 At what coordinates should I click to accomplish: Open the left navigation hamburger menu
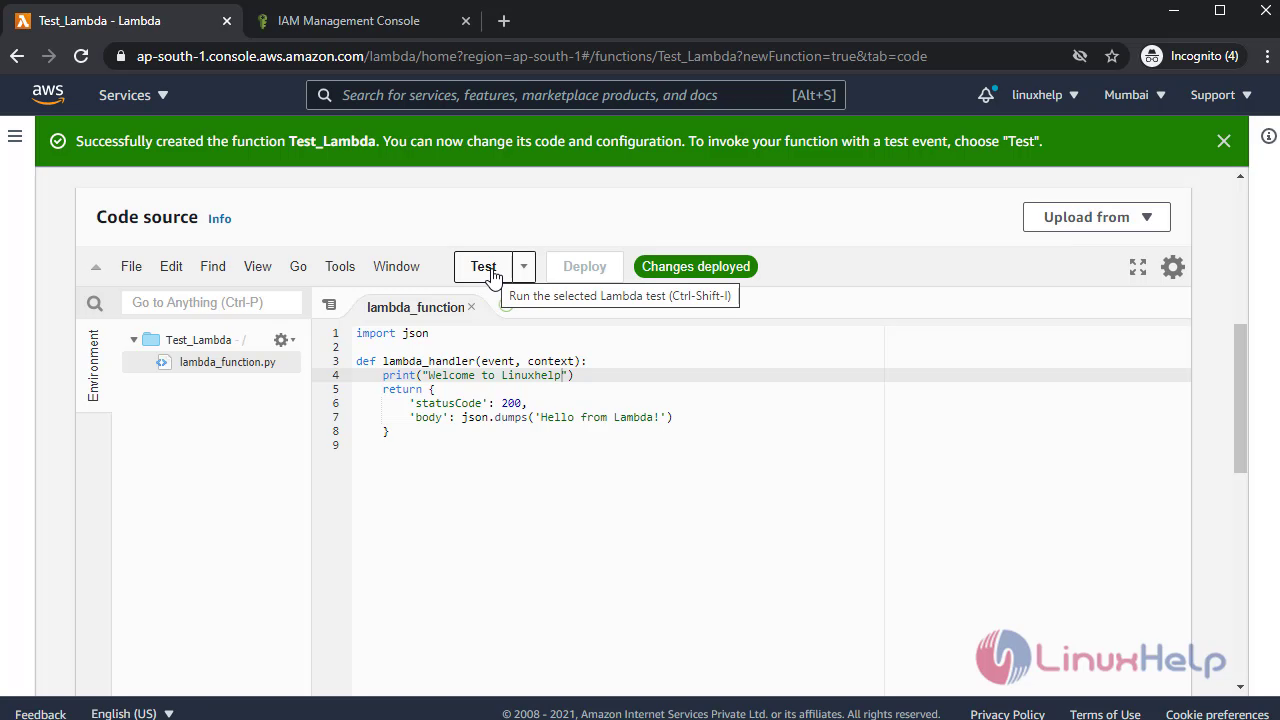(x=15, y=136)
